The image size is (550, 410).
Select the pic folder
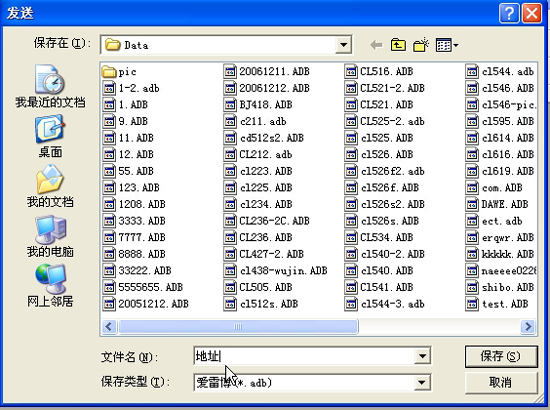119,72
